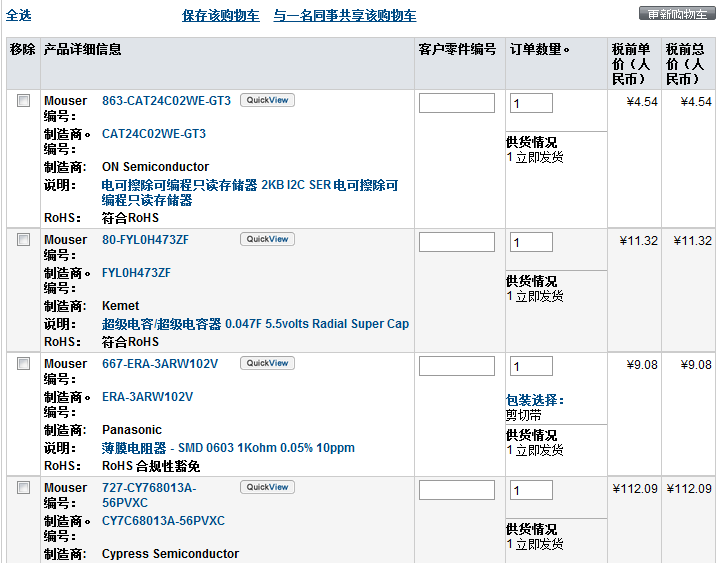Open SMD 0603 1Kohm resistor description link

click(x=228, y=448)
